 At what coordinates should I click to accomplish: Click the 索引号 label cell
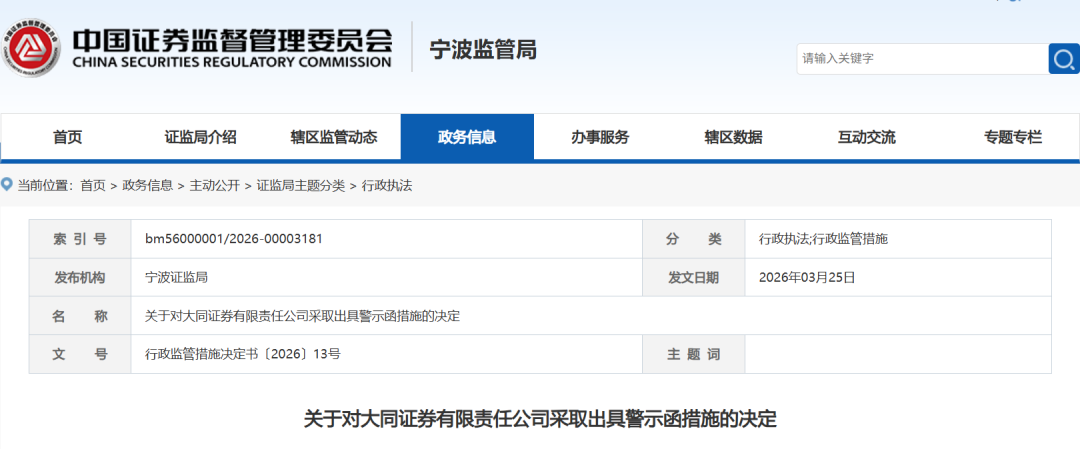click(x=80, y=239)
